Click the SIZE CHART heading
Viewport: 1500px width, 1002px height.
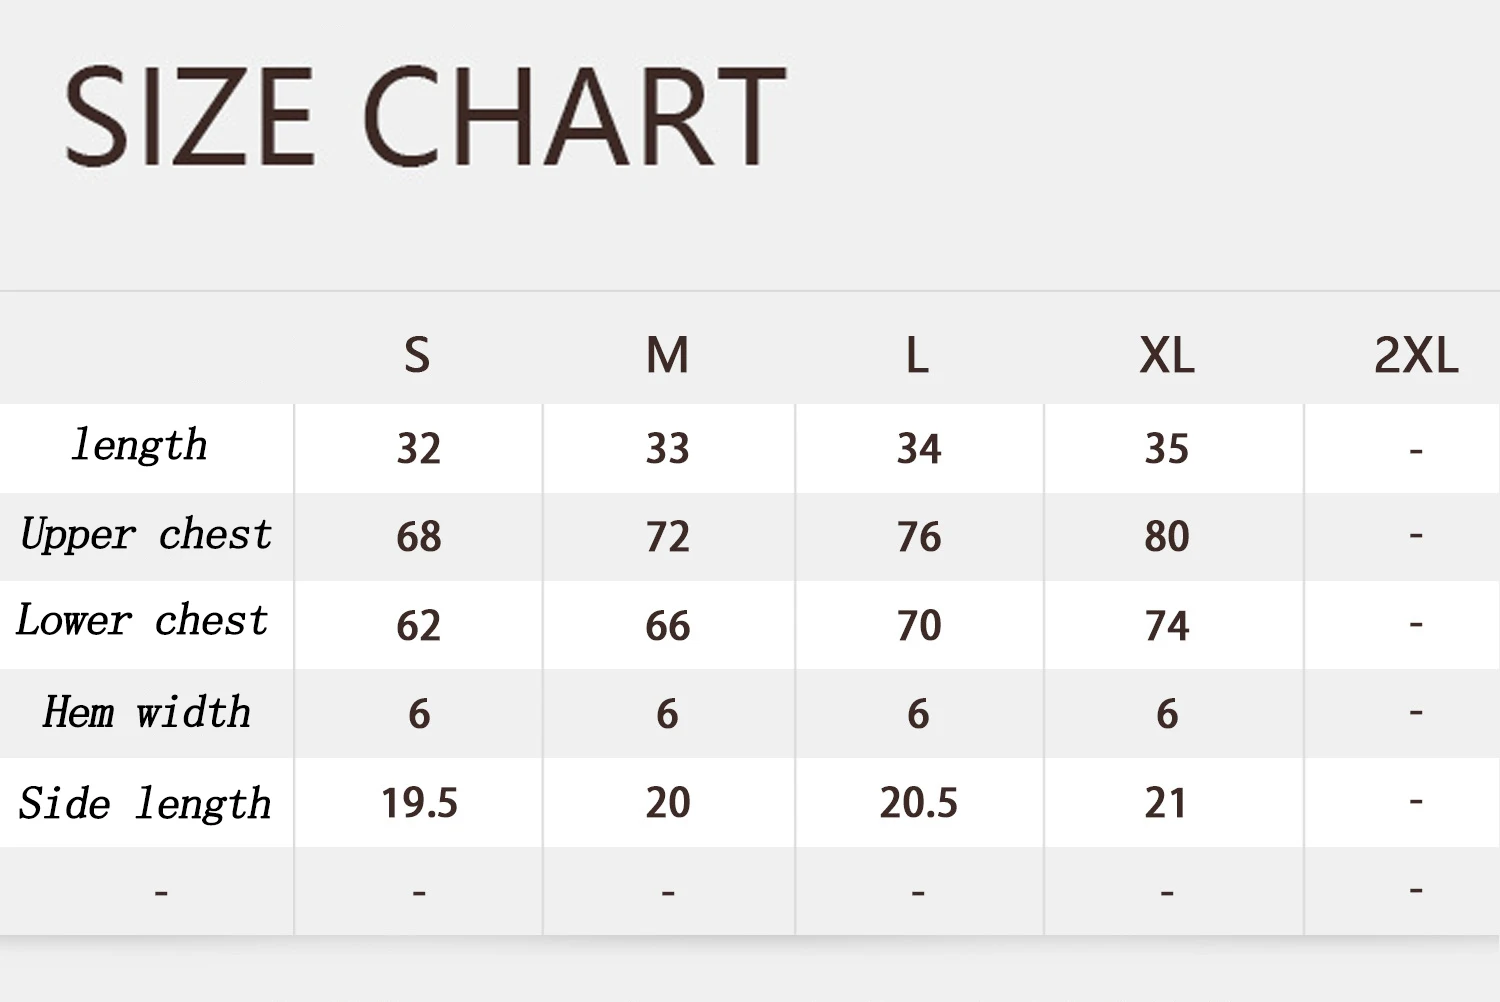pyautogui.click(x=424, y=115)
